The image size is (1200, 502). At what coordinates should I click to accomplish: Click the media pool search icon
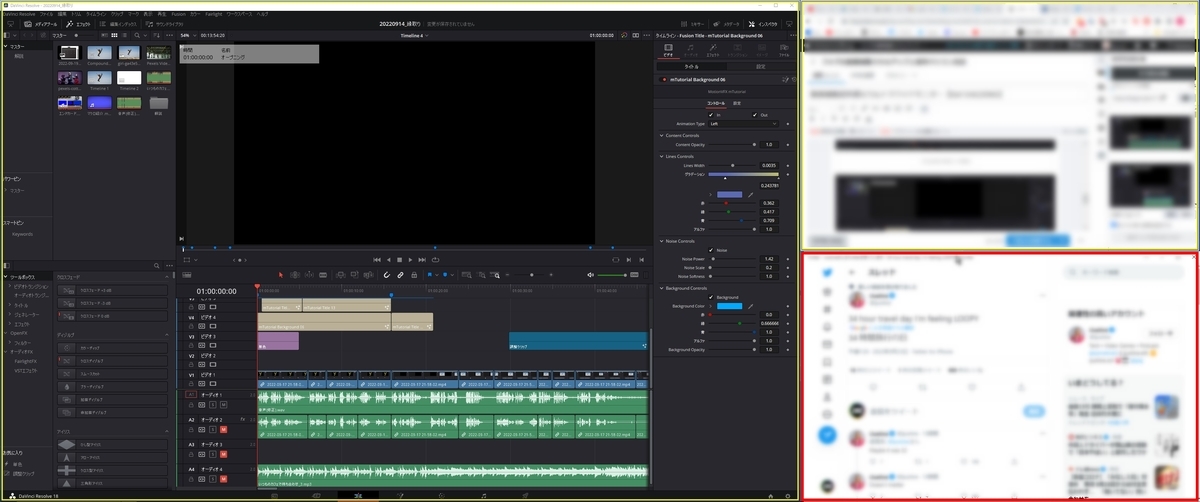(136, 35)
